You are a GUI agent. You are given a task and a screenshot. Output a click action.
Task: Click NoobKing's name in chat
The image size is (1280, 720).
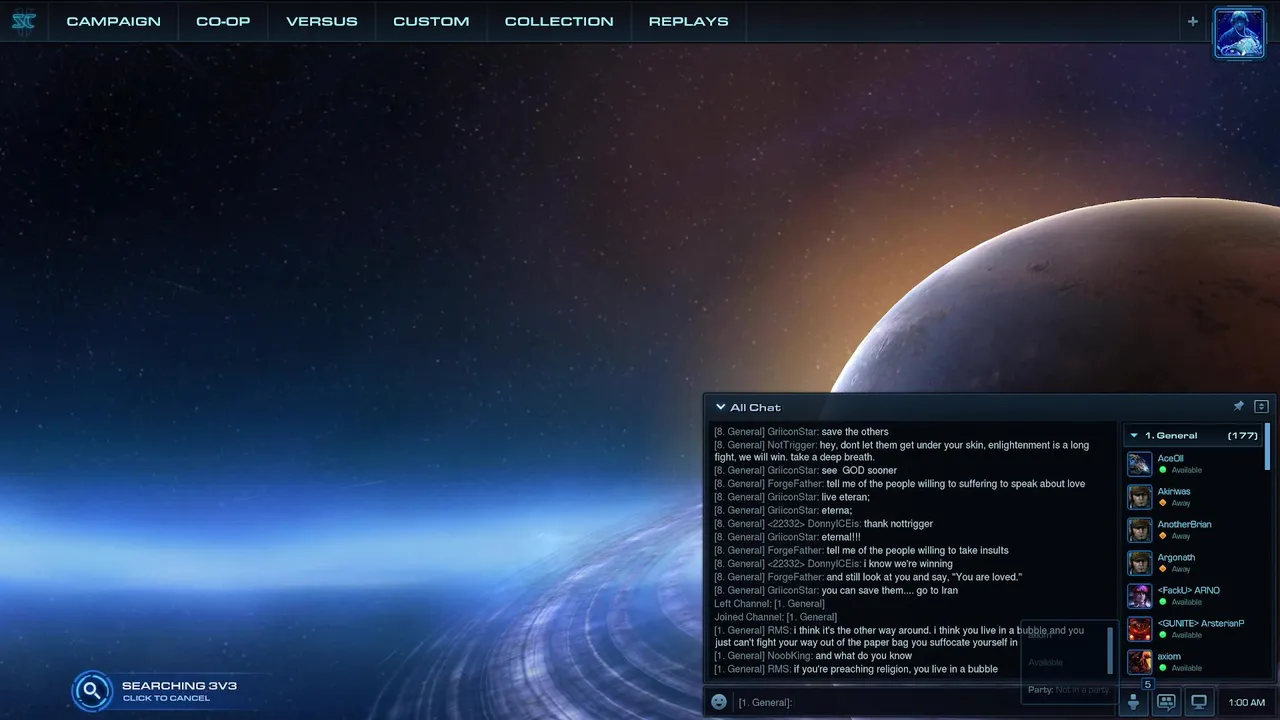[x=789, y=656]
